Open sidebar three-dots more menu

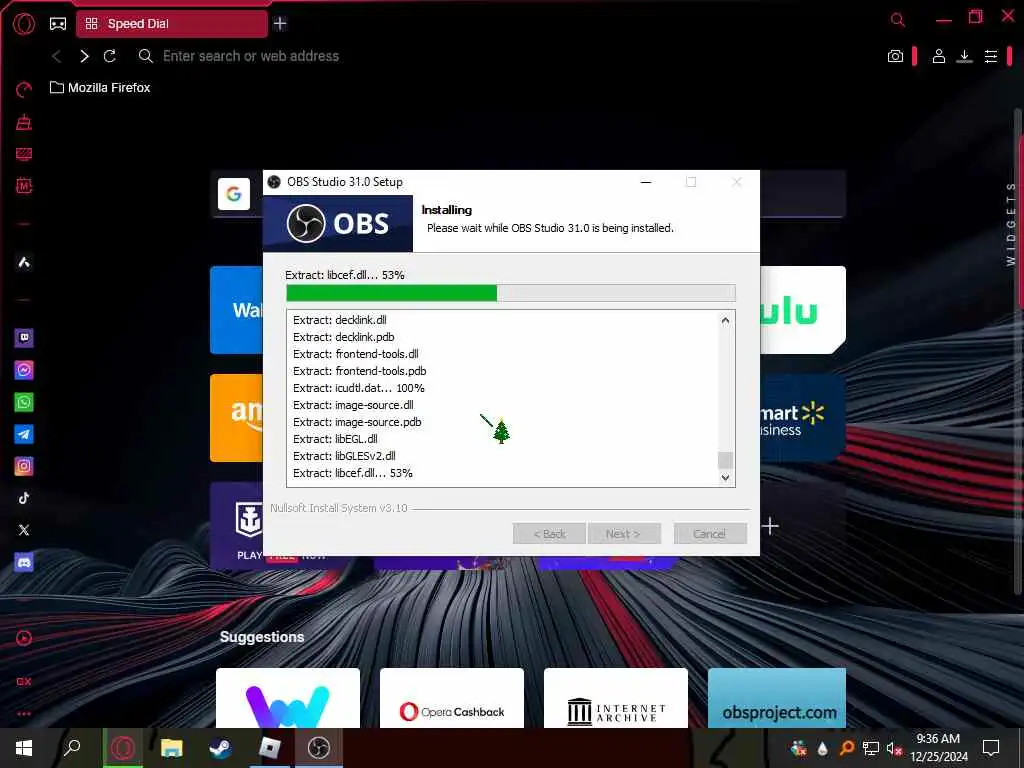(24, 714)
